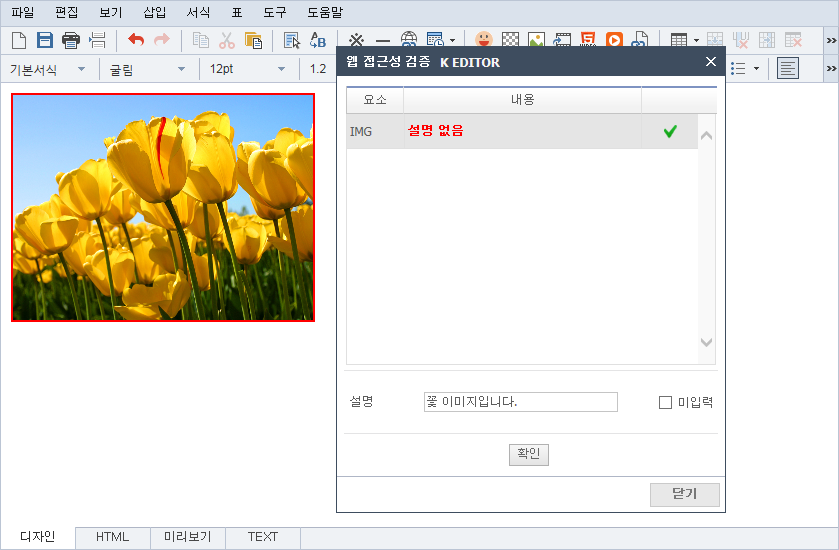The width and height of the screenshot is (839, 550).
Task: Click scroll down arrow in results list
Action: [706, 342]
